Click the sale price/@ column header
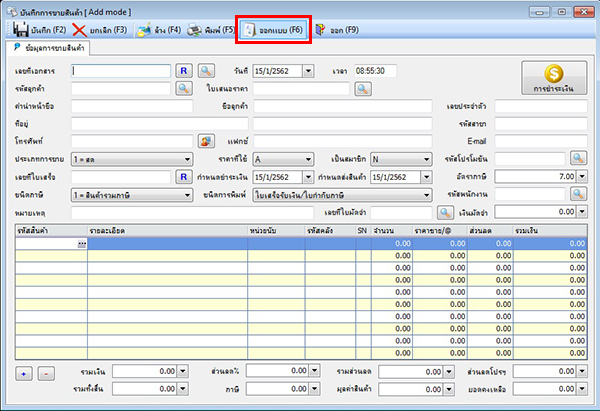The width and height of the screenshot is (600, 411). (440, 231)
